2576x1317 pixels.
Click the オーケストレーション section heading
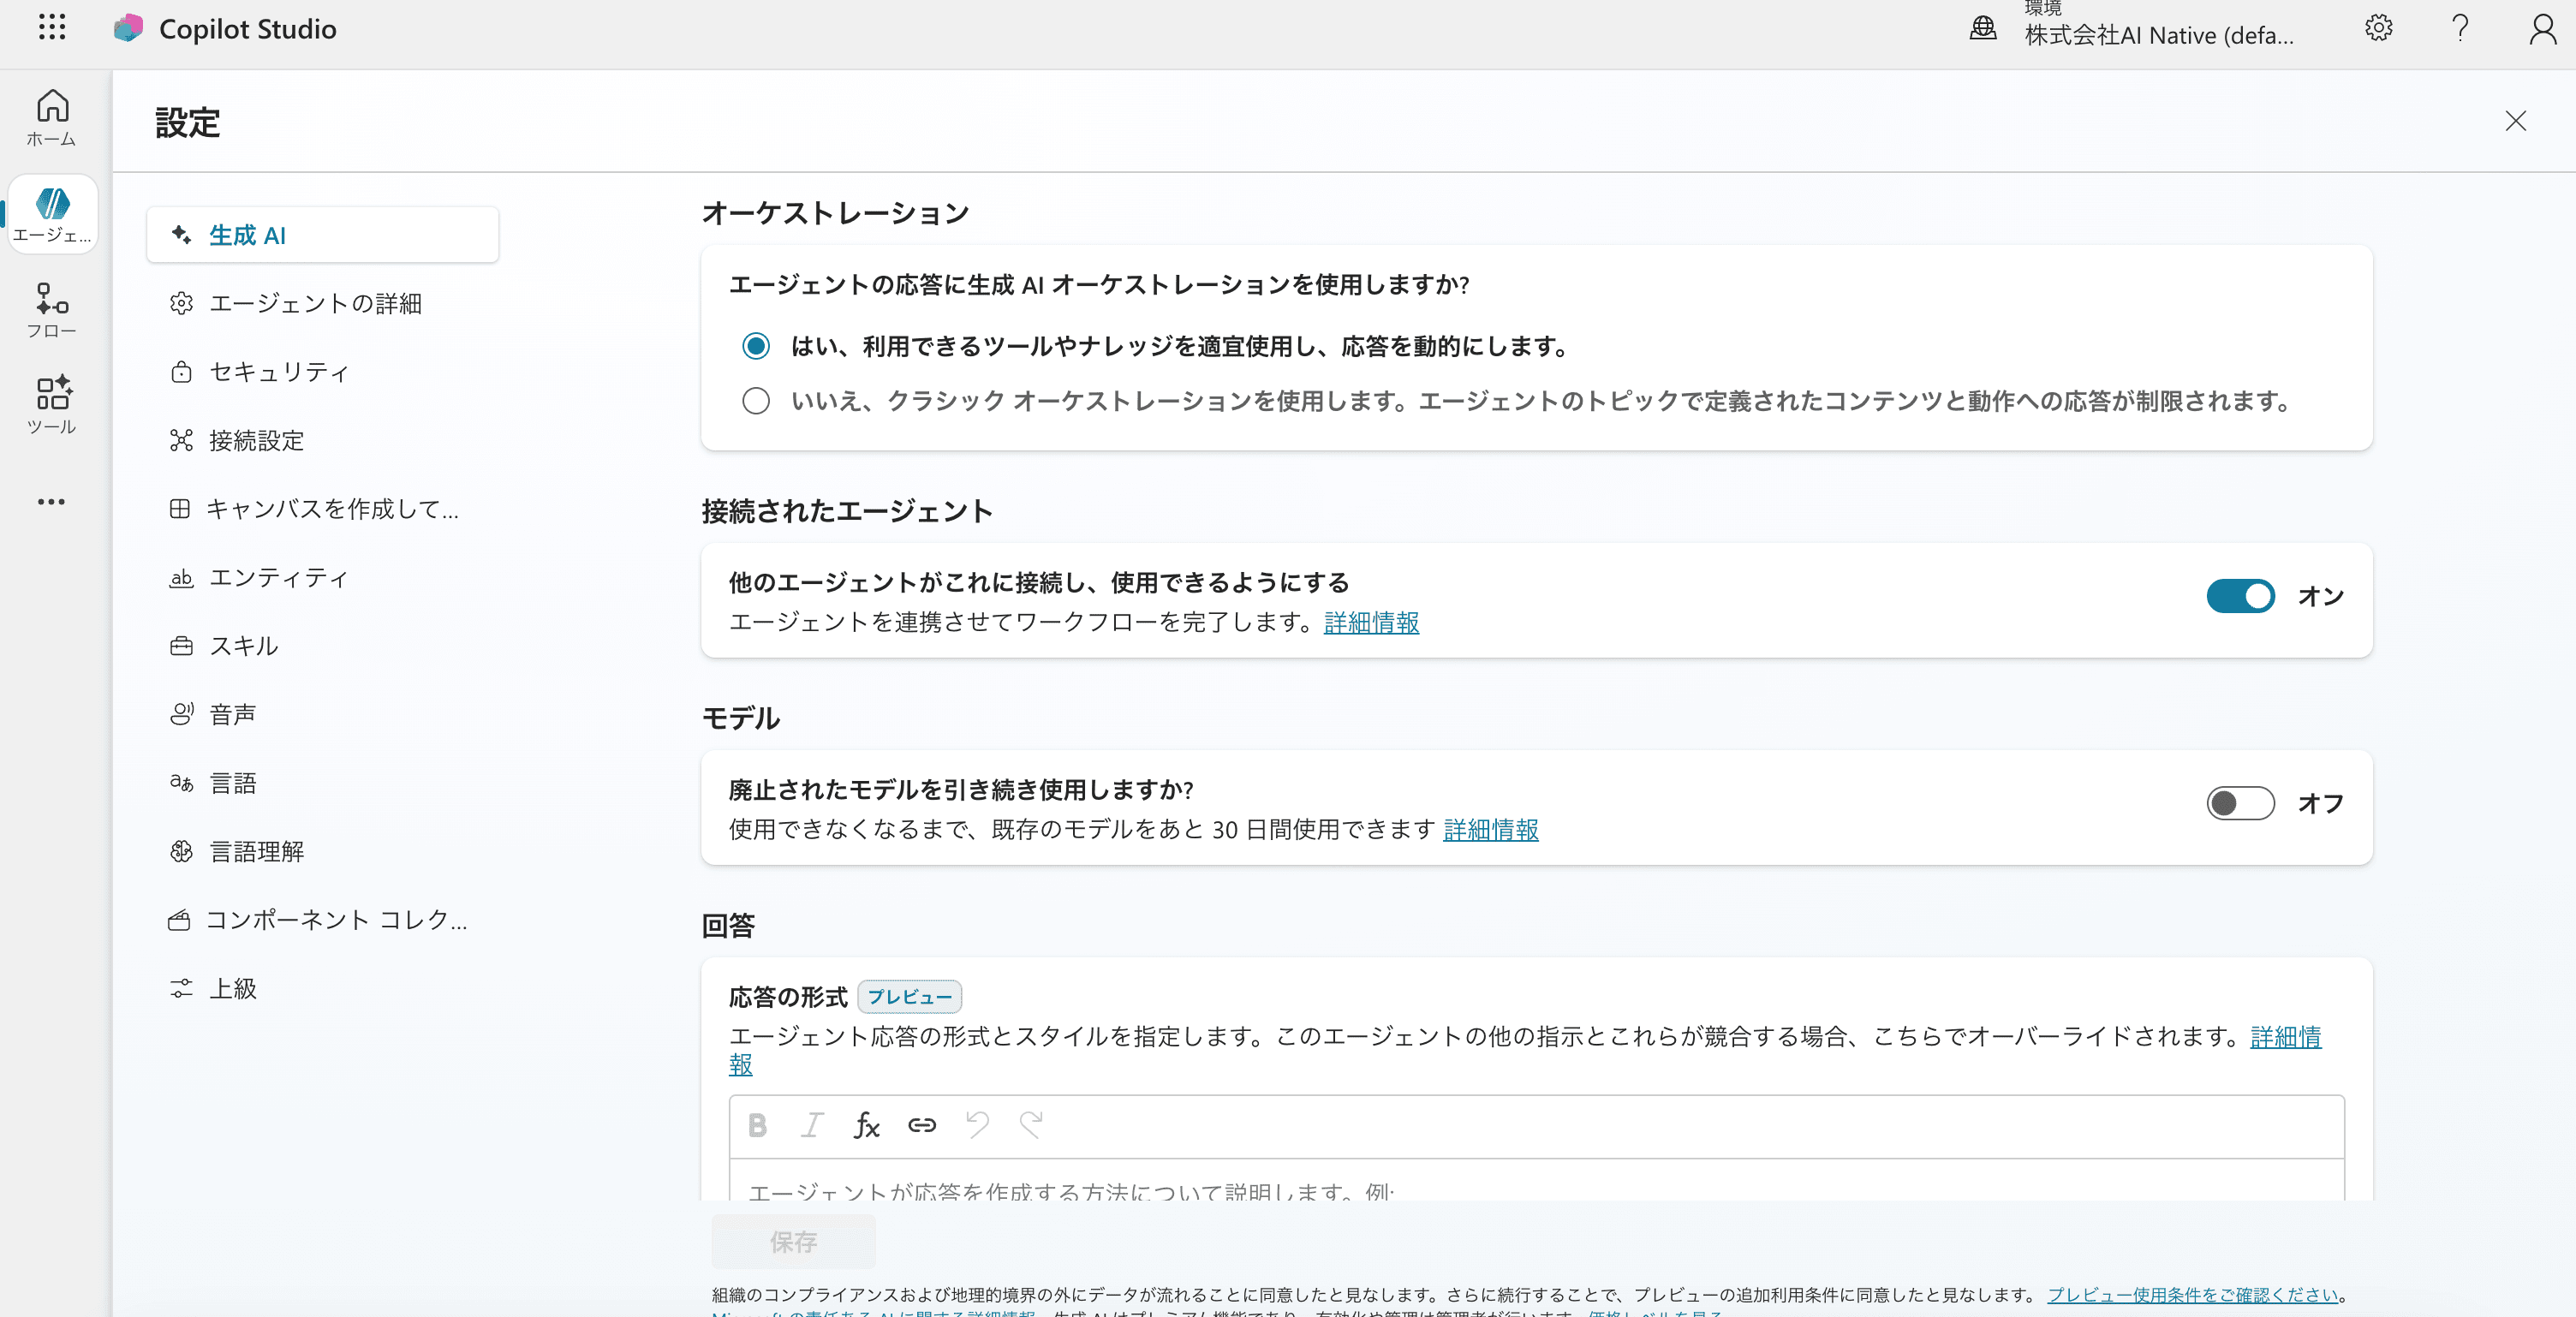pos(835,212)
